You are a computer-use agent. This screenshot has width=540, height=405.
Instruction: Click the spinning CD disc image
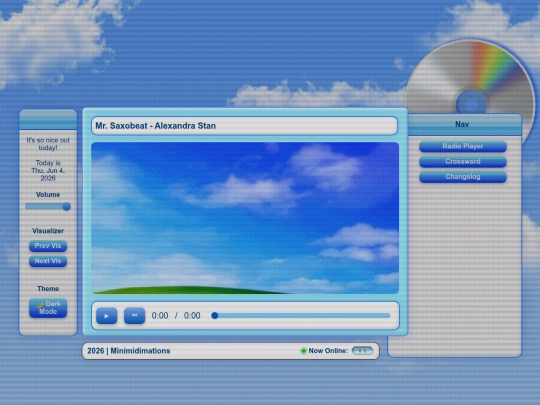click(x=470, y=77)
